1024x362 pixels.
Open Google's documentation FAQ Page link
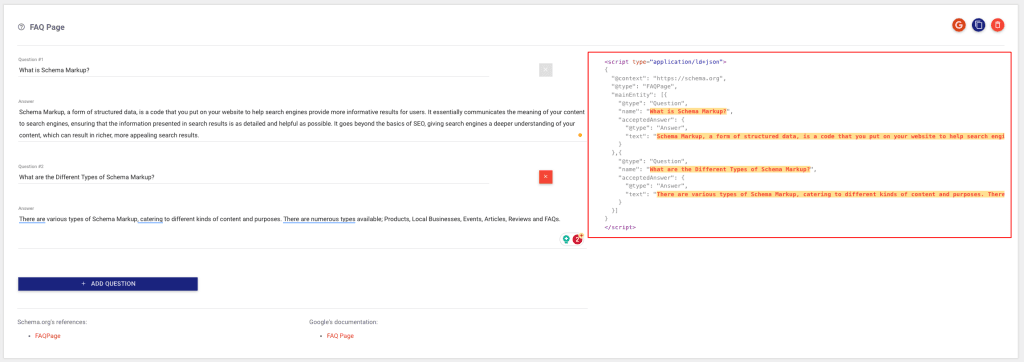[x=340, y=336]
